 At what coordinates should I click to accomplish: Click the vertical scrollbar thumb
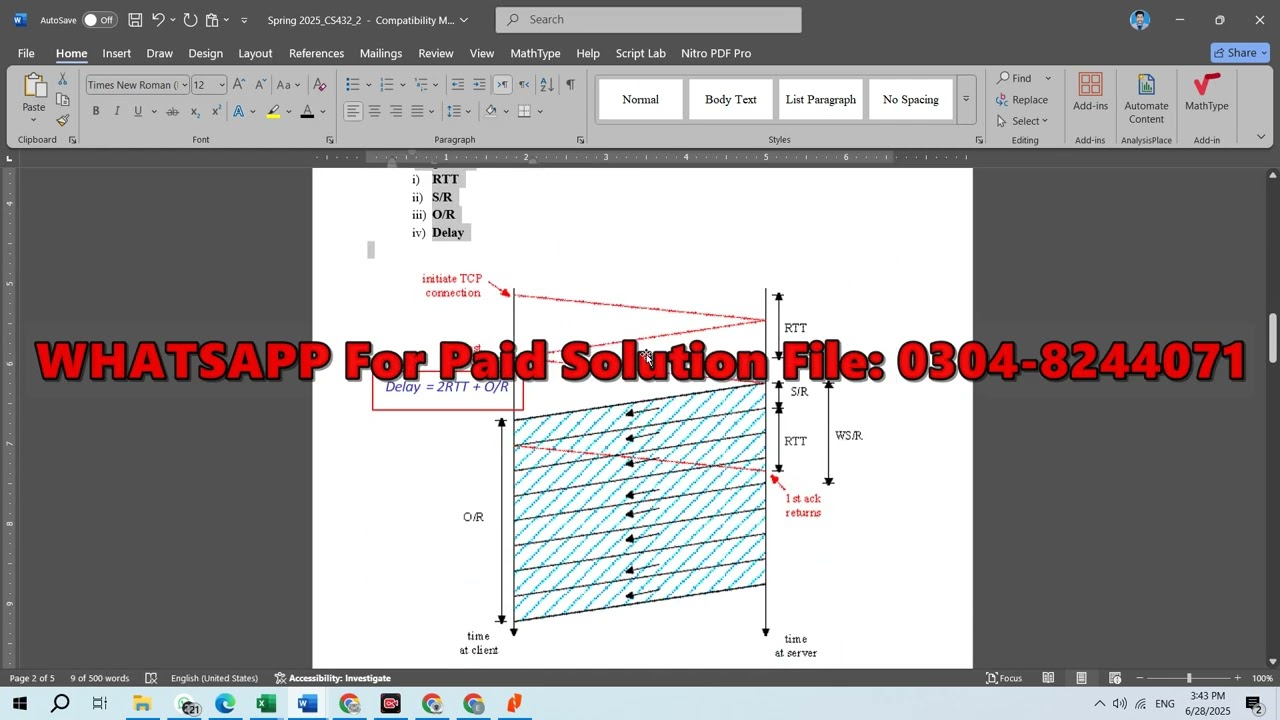click(1273, 339)
